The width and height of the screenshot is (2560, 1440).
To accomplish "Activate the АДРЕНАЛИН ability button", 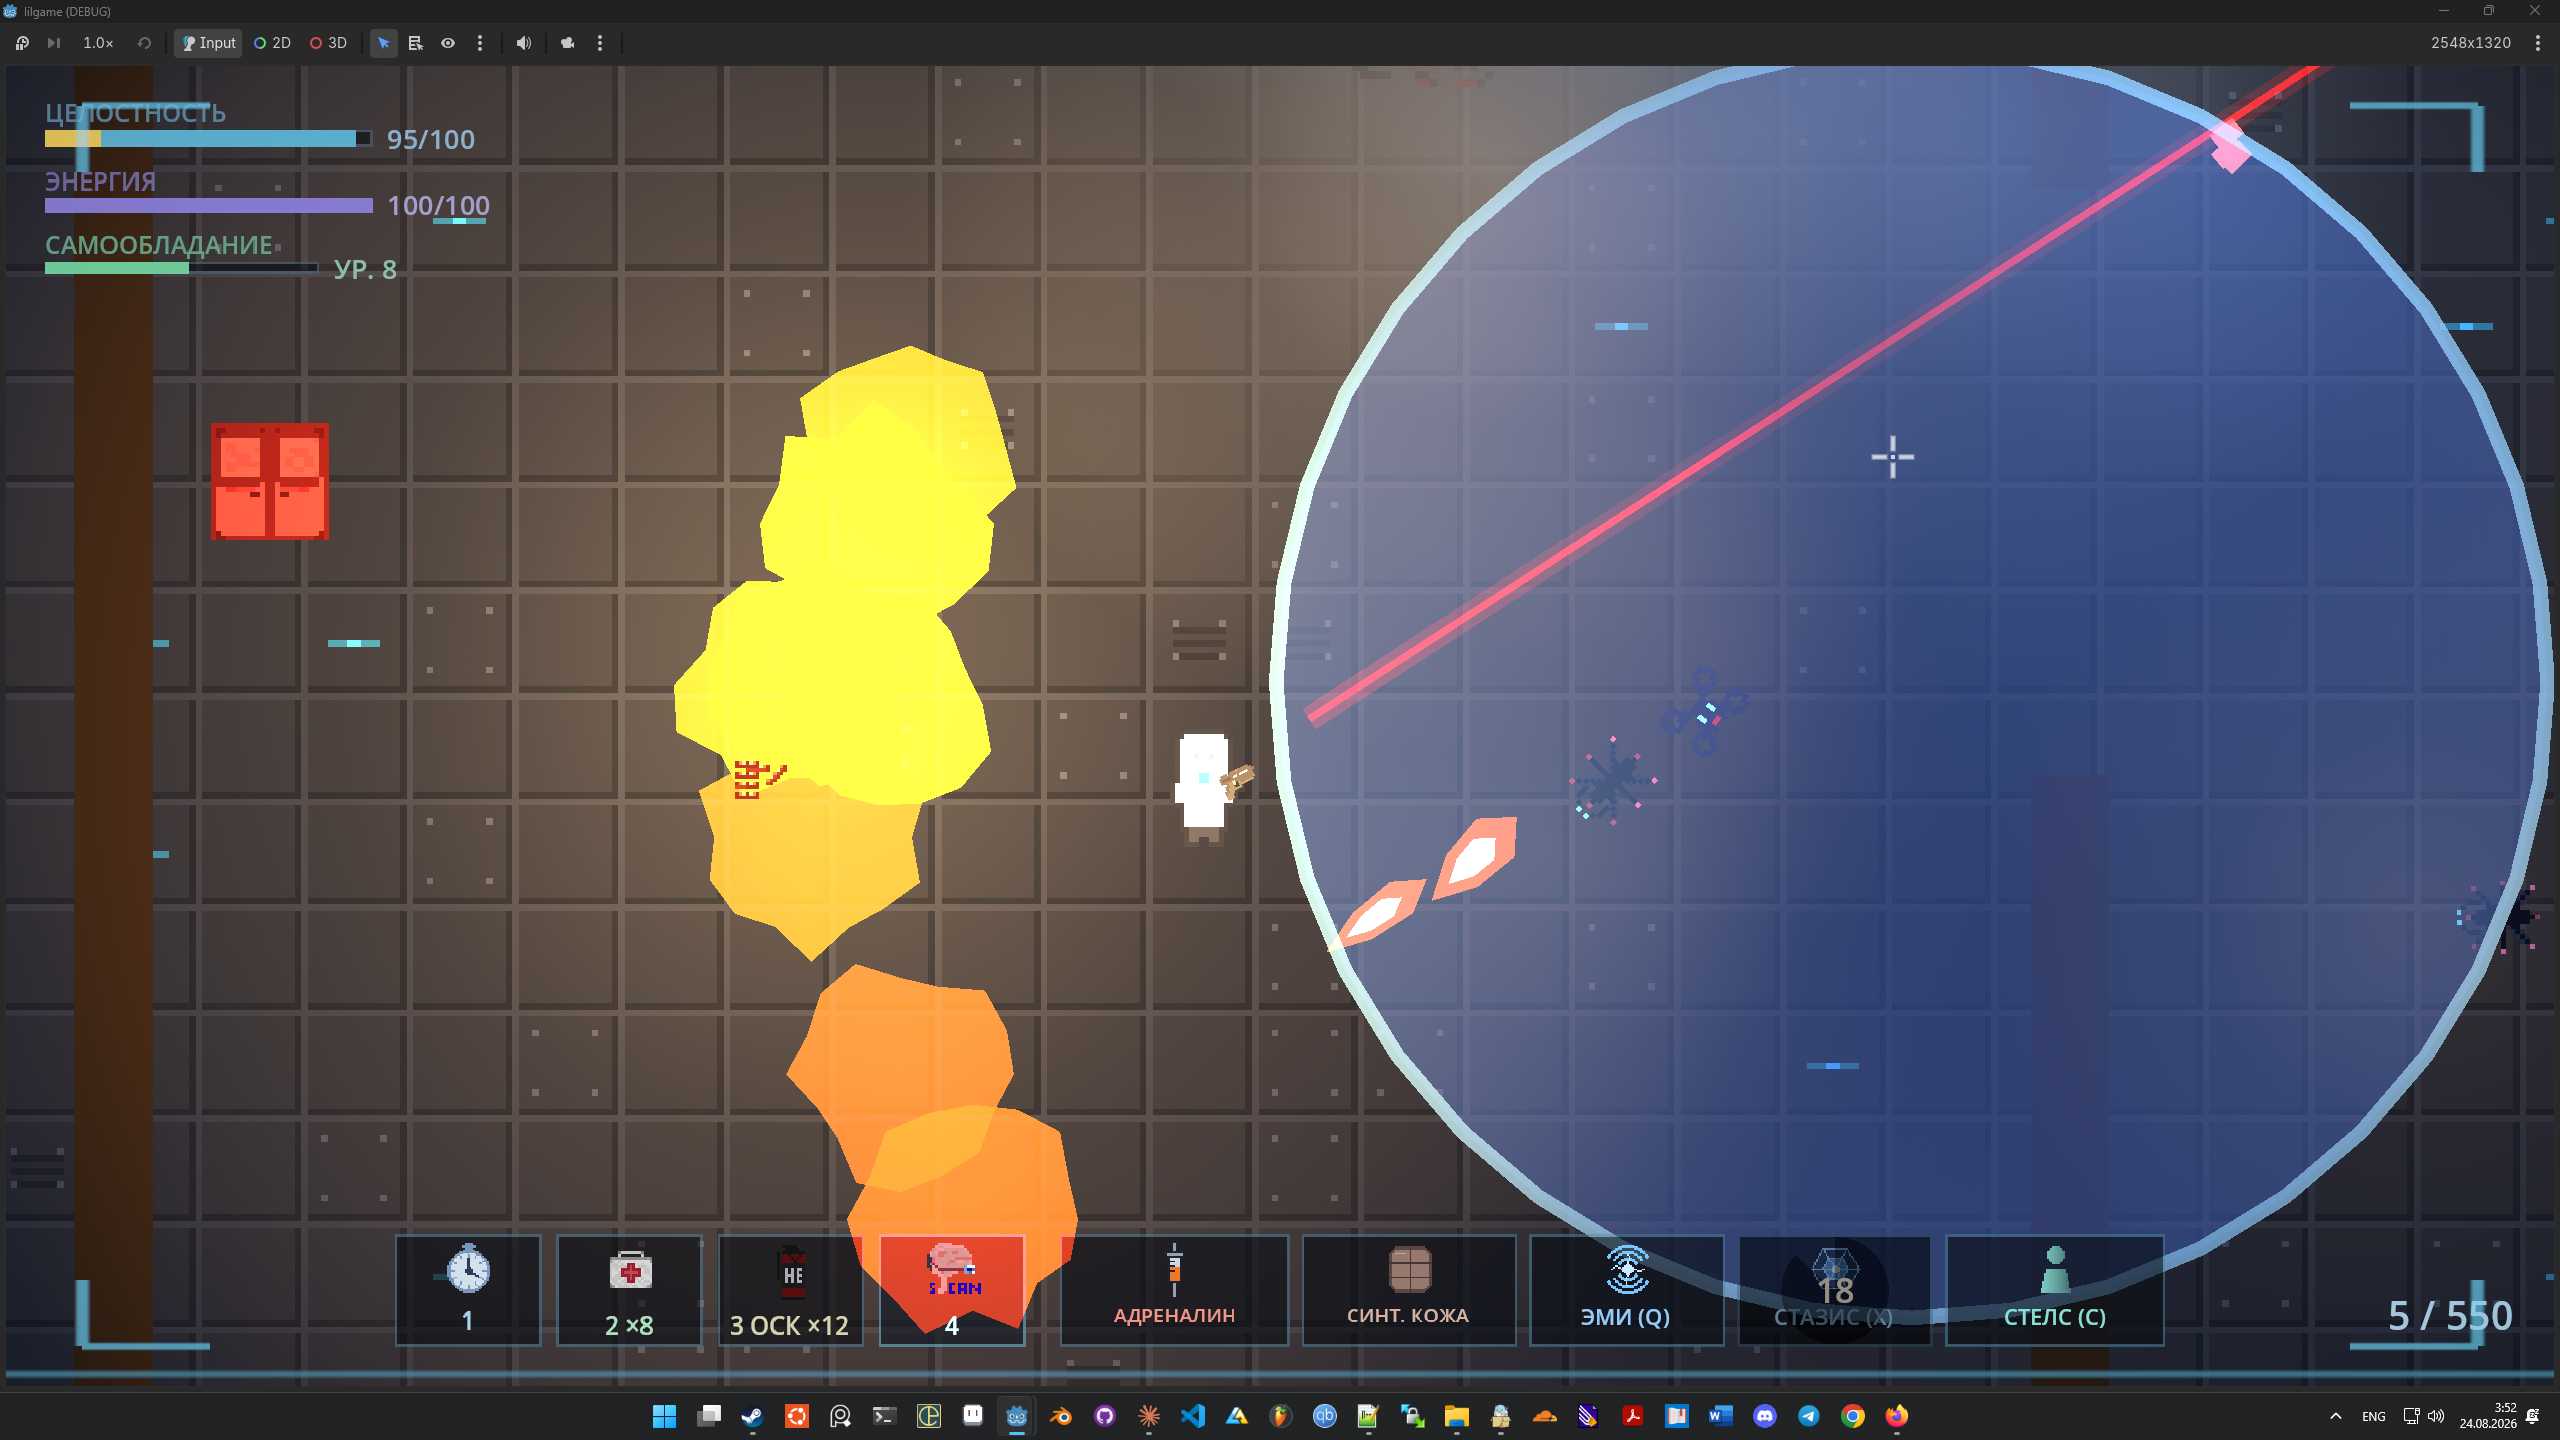I will pyautogui.click(x=1174, y=1290).
